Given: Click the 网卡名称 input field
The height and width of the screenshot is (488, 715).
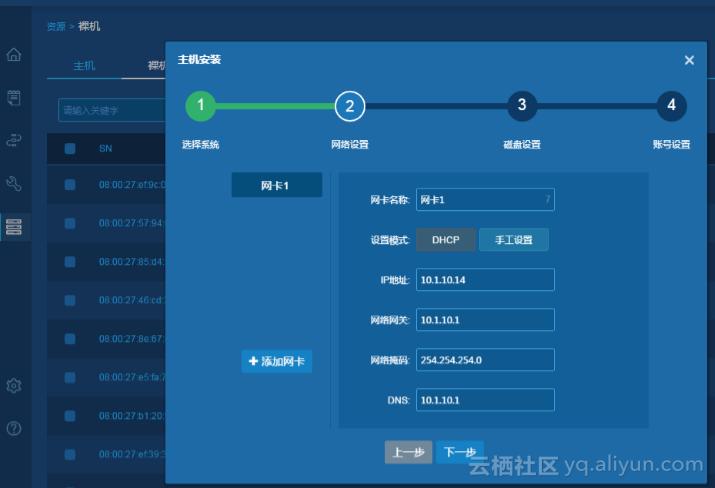Looking at the screenshot, I should coord(485,200).
